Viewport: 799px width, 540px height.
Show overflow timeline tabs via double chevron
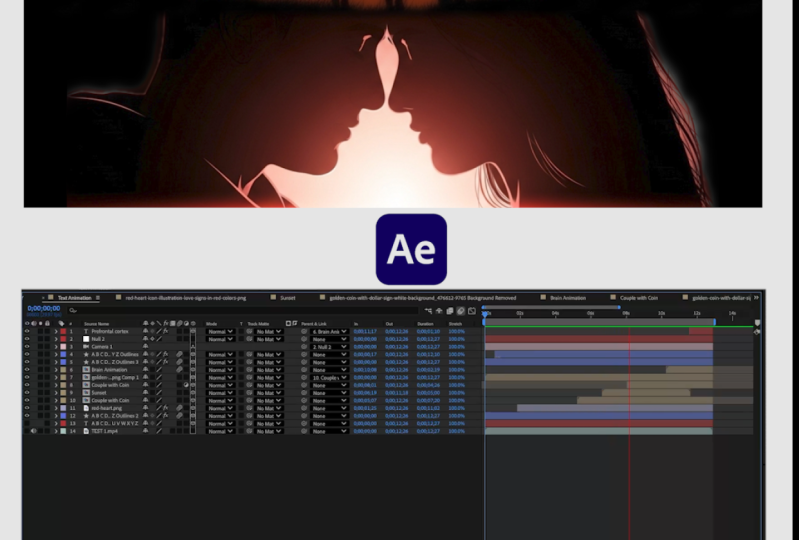[x=757, y=298]
